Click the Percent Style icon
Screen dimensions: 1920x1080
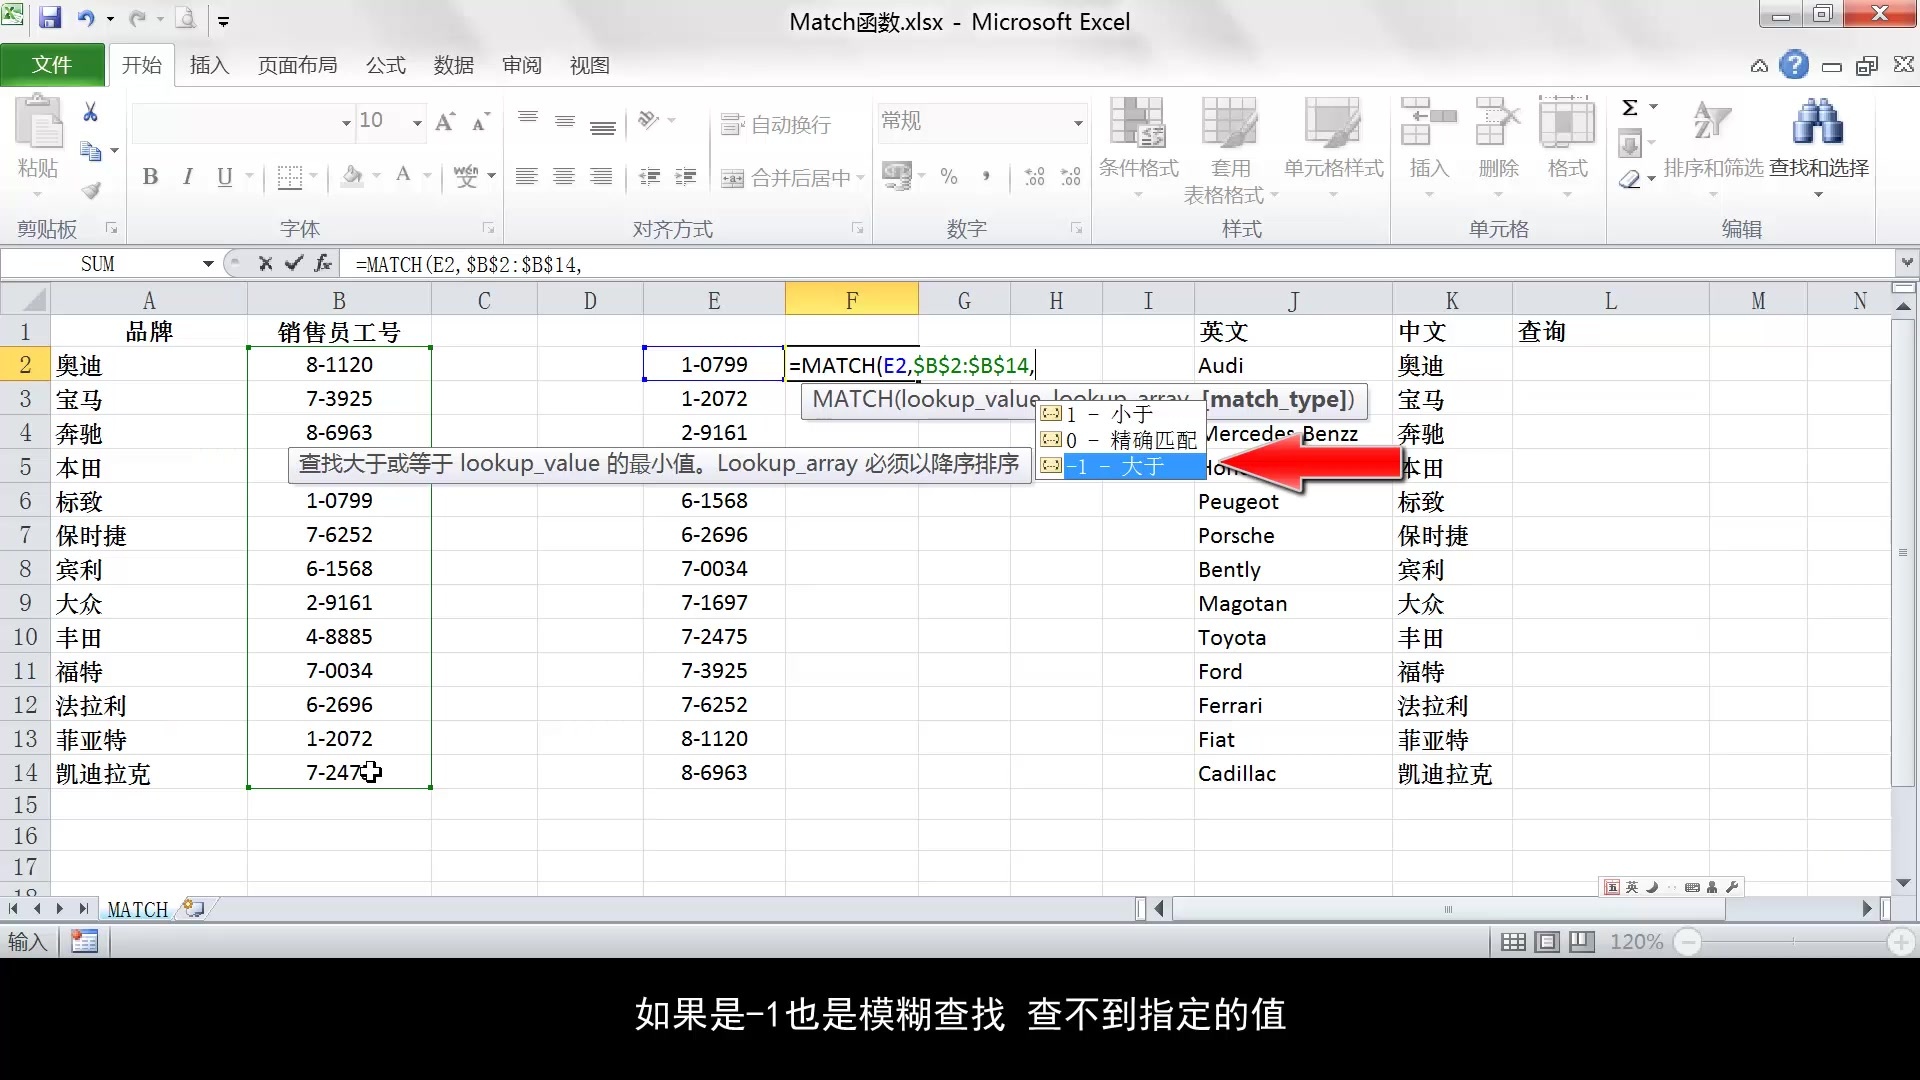(x=949, y=177)
